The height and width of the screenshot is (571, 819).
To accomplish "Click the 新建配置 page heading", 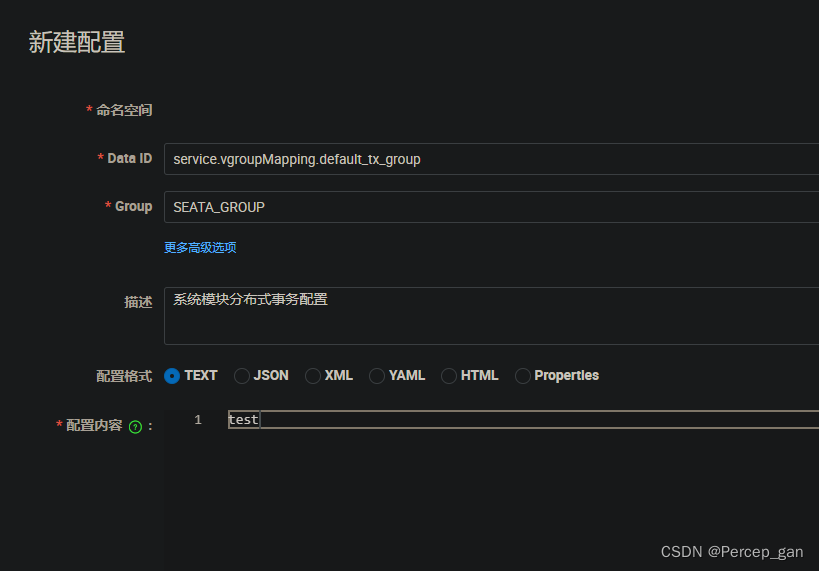I will tap(77, 42).
